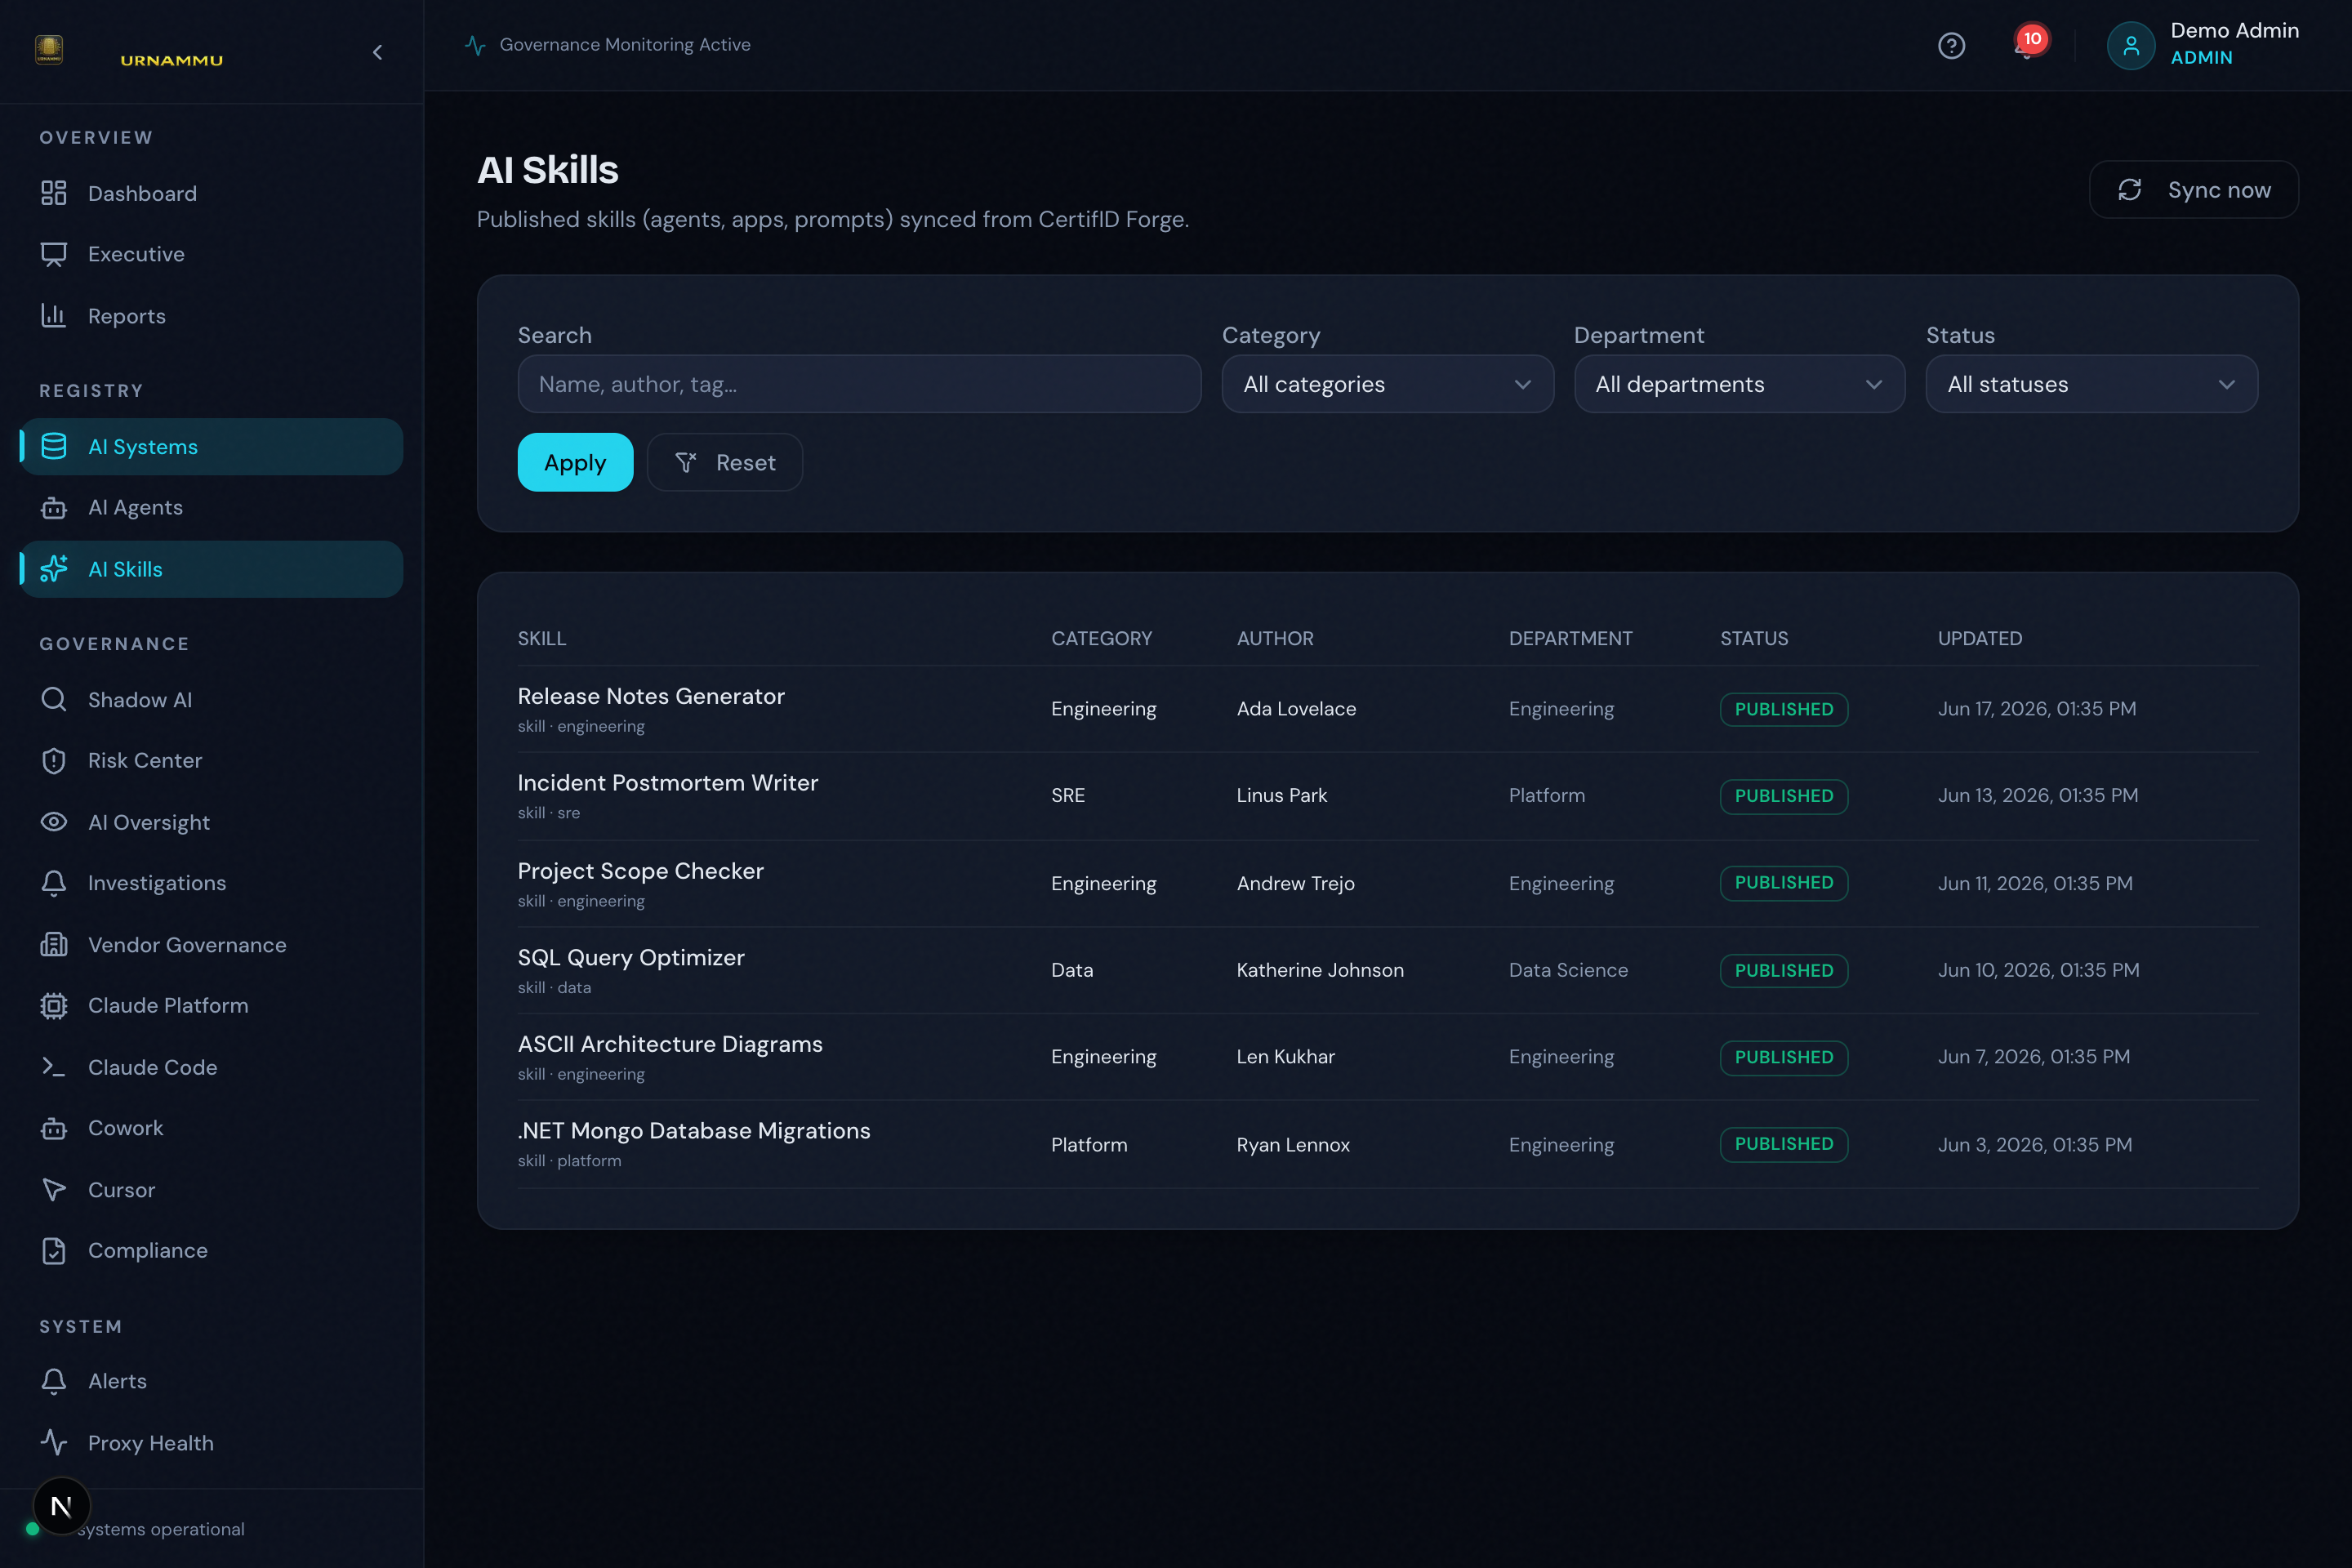Click the Executive presentation icon
The height and width of the screenshot is (1568, 2352).
click(54, 254)
